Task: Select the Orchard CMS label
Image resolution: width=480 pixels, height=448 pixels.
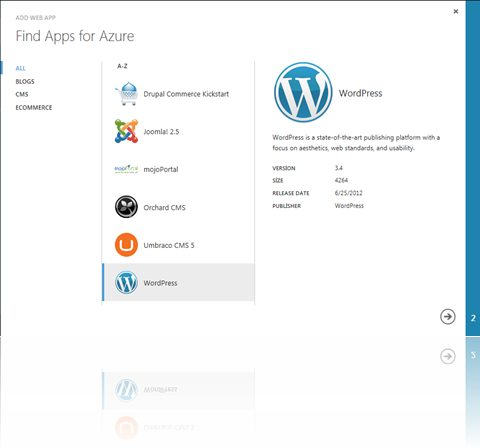Action: (x=164, y=207)
